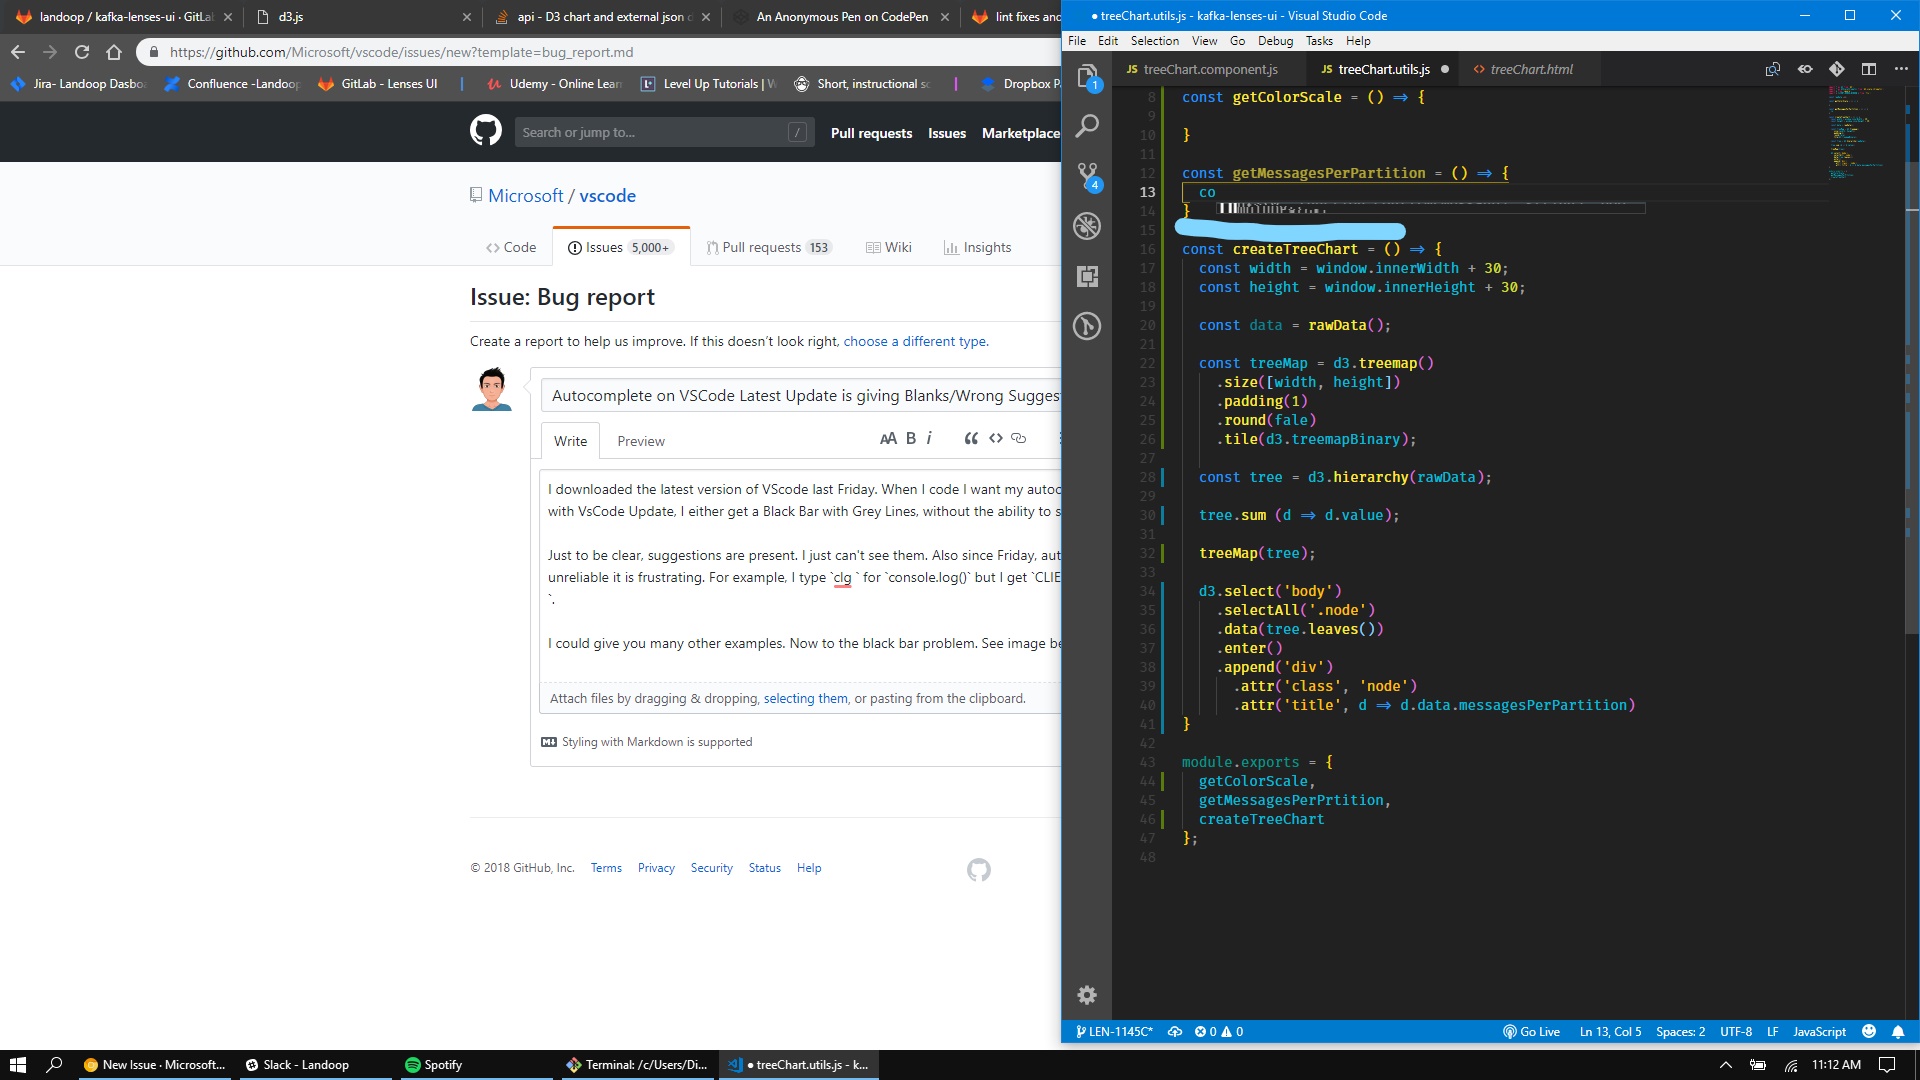Open the Selection menu in VS Code
The width and height of the screenshot is (1920, 1080).
(x=1154, y=41)
